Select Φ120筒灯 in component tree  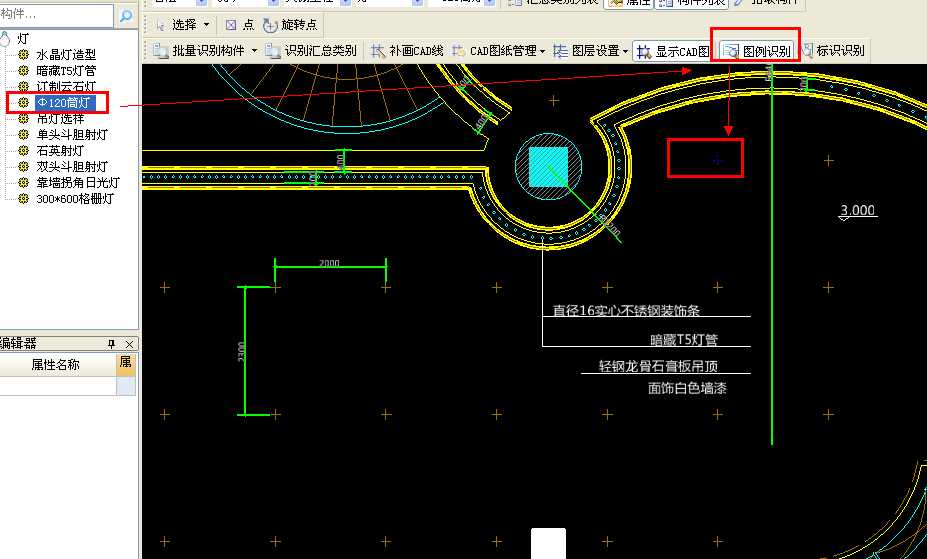click(x=66, y=102)
